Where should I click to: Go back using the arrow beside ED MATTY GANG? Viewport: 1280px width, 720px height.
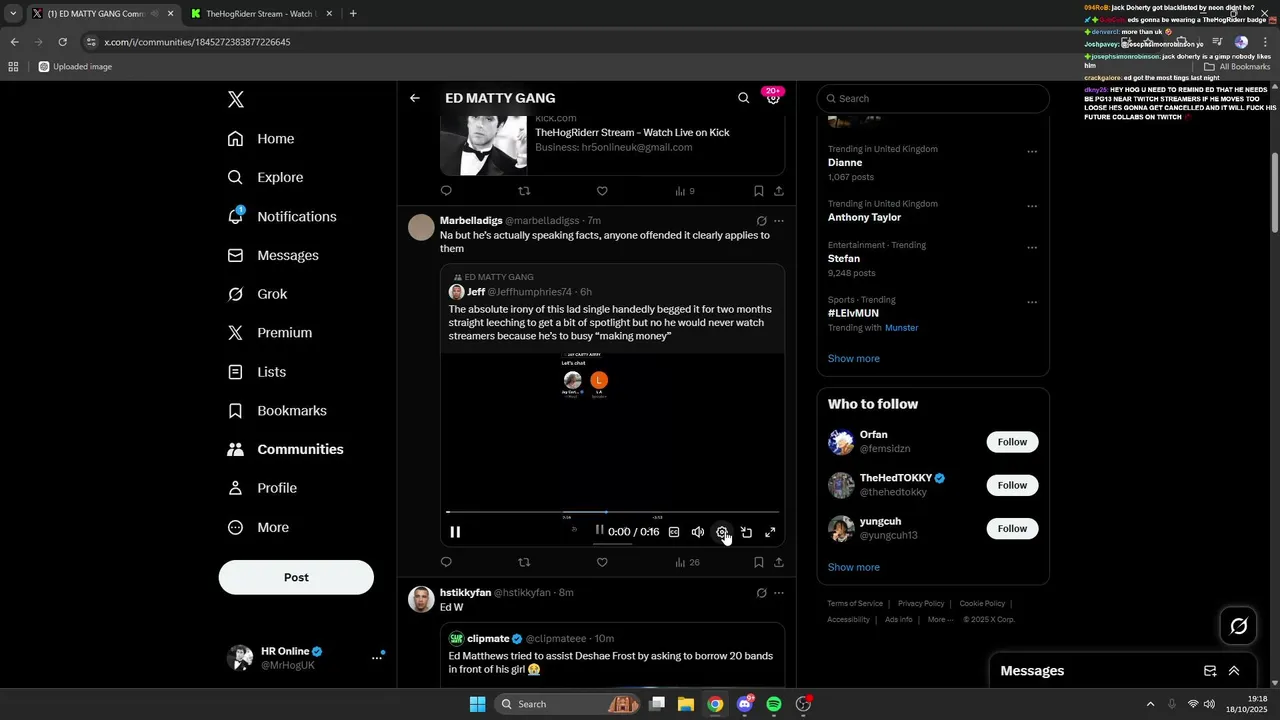415,98
